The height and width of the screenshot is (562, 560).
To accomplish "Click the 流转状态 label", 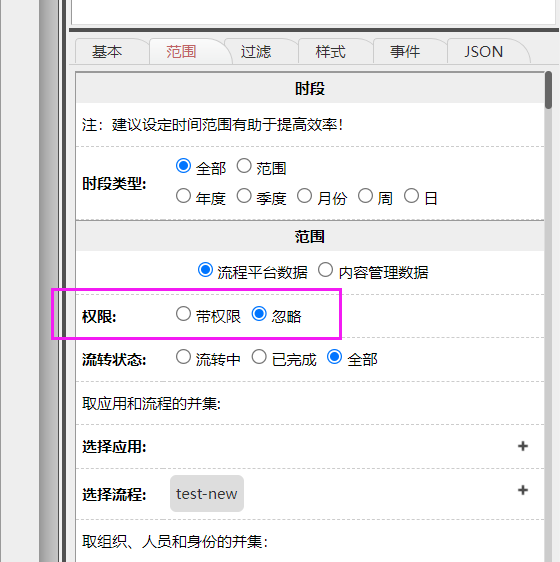I will 114,359.
